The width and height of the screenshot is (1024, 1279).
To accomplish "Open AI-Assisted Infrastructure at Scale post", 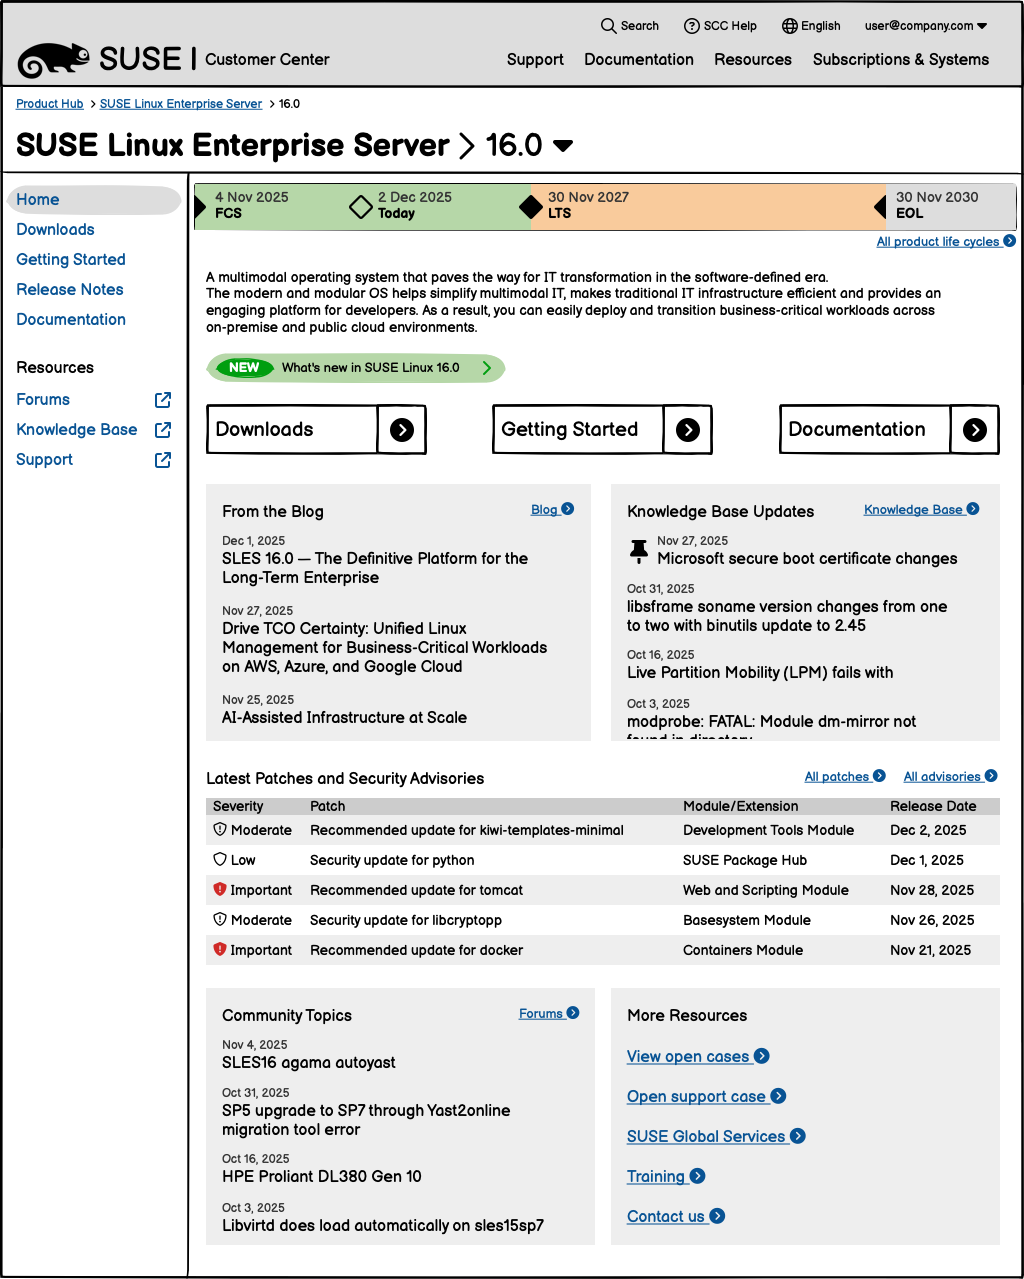I will [x=344, y=717].
